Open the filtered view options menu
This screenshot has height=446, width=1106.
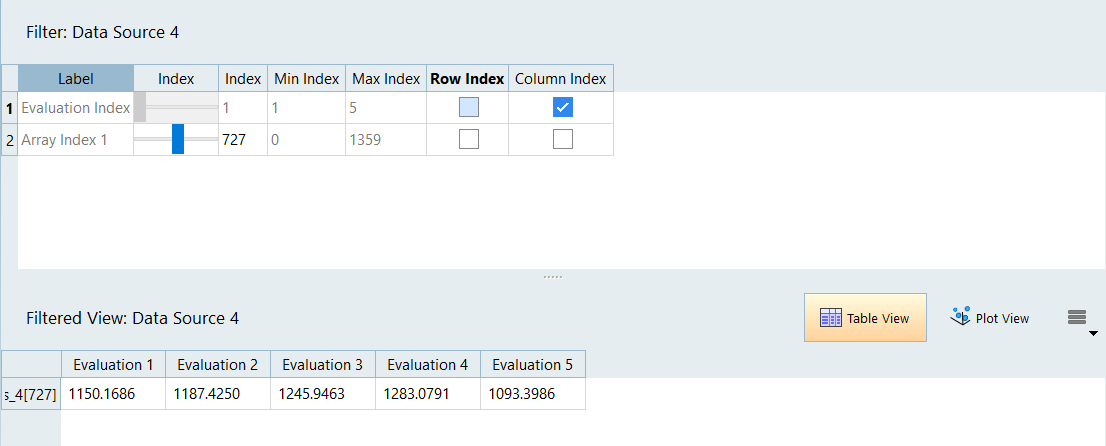(x=1078, y=319)
